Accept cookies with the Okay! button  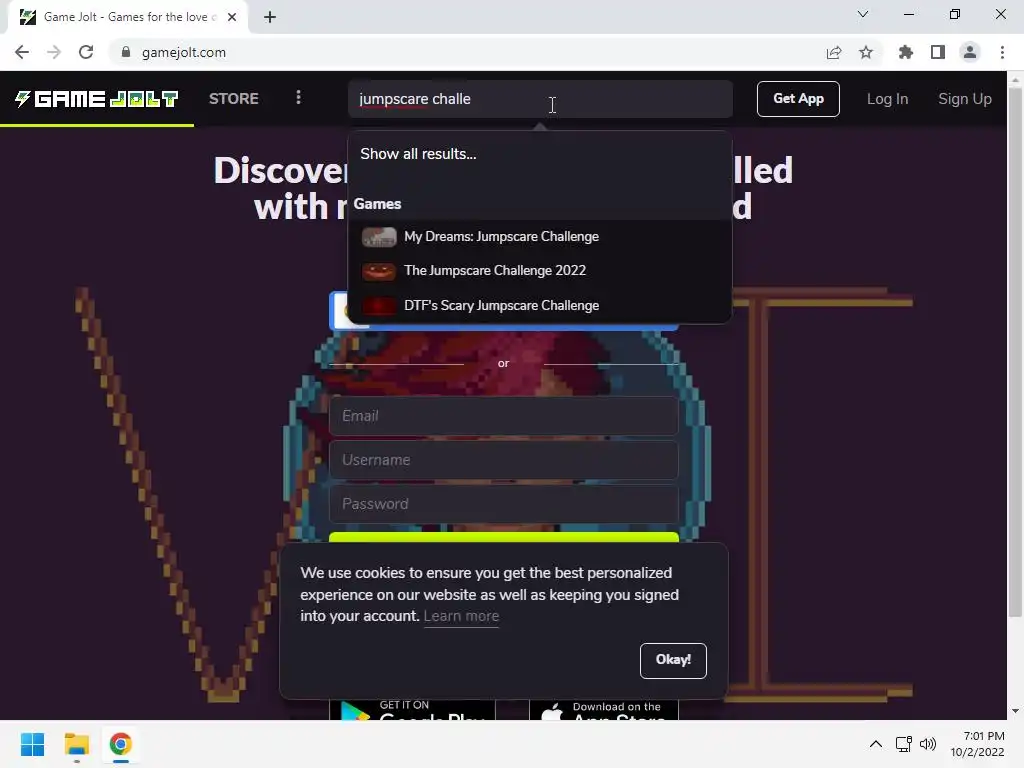pos(673,660)
